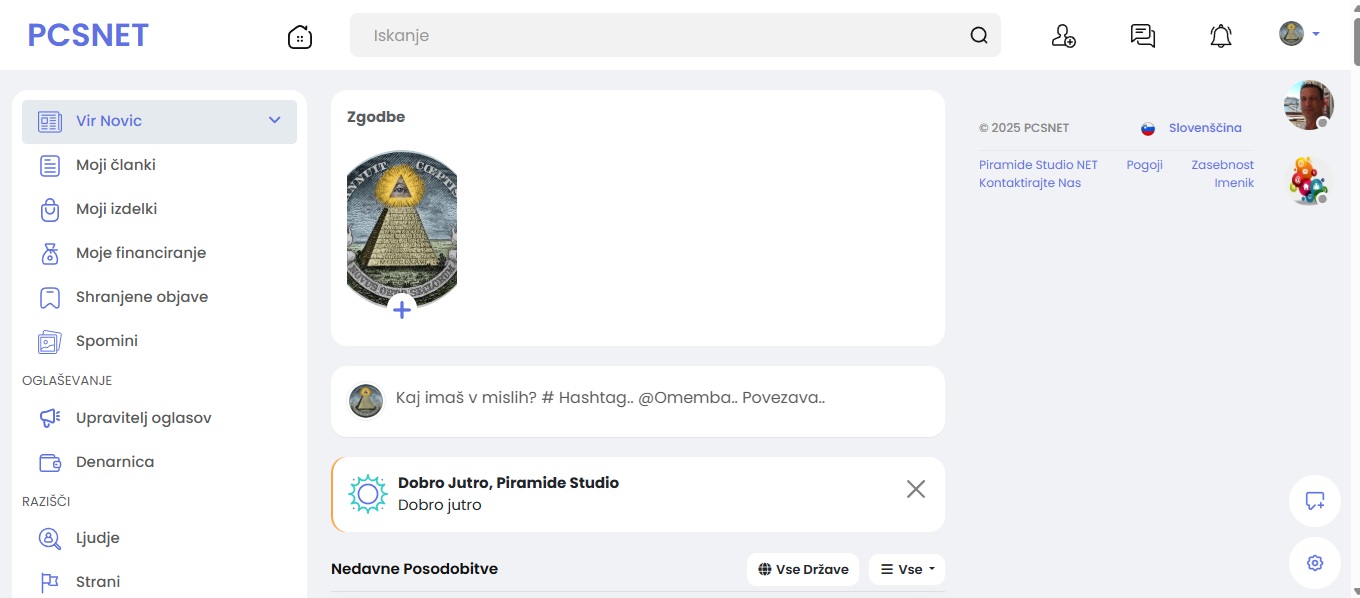The height and width of the screenshot is (598, 1360).
Task: Open Imenik link
Action: (1234, 183)
